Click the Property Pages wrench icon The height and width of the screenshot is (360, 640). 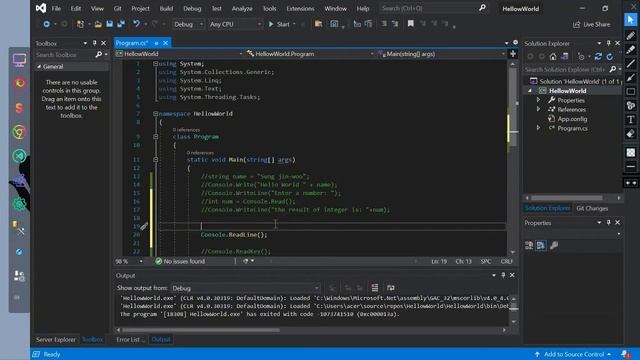[554, 245]
